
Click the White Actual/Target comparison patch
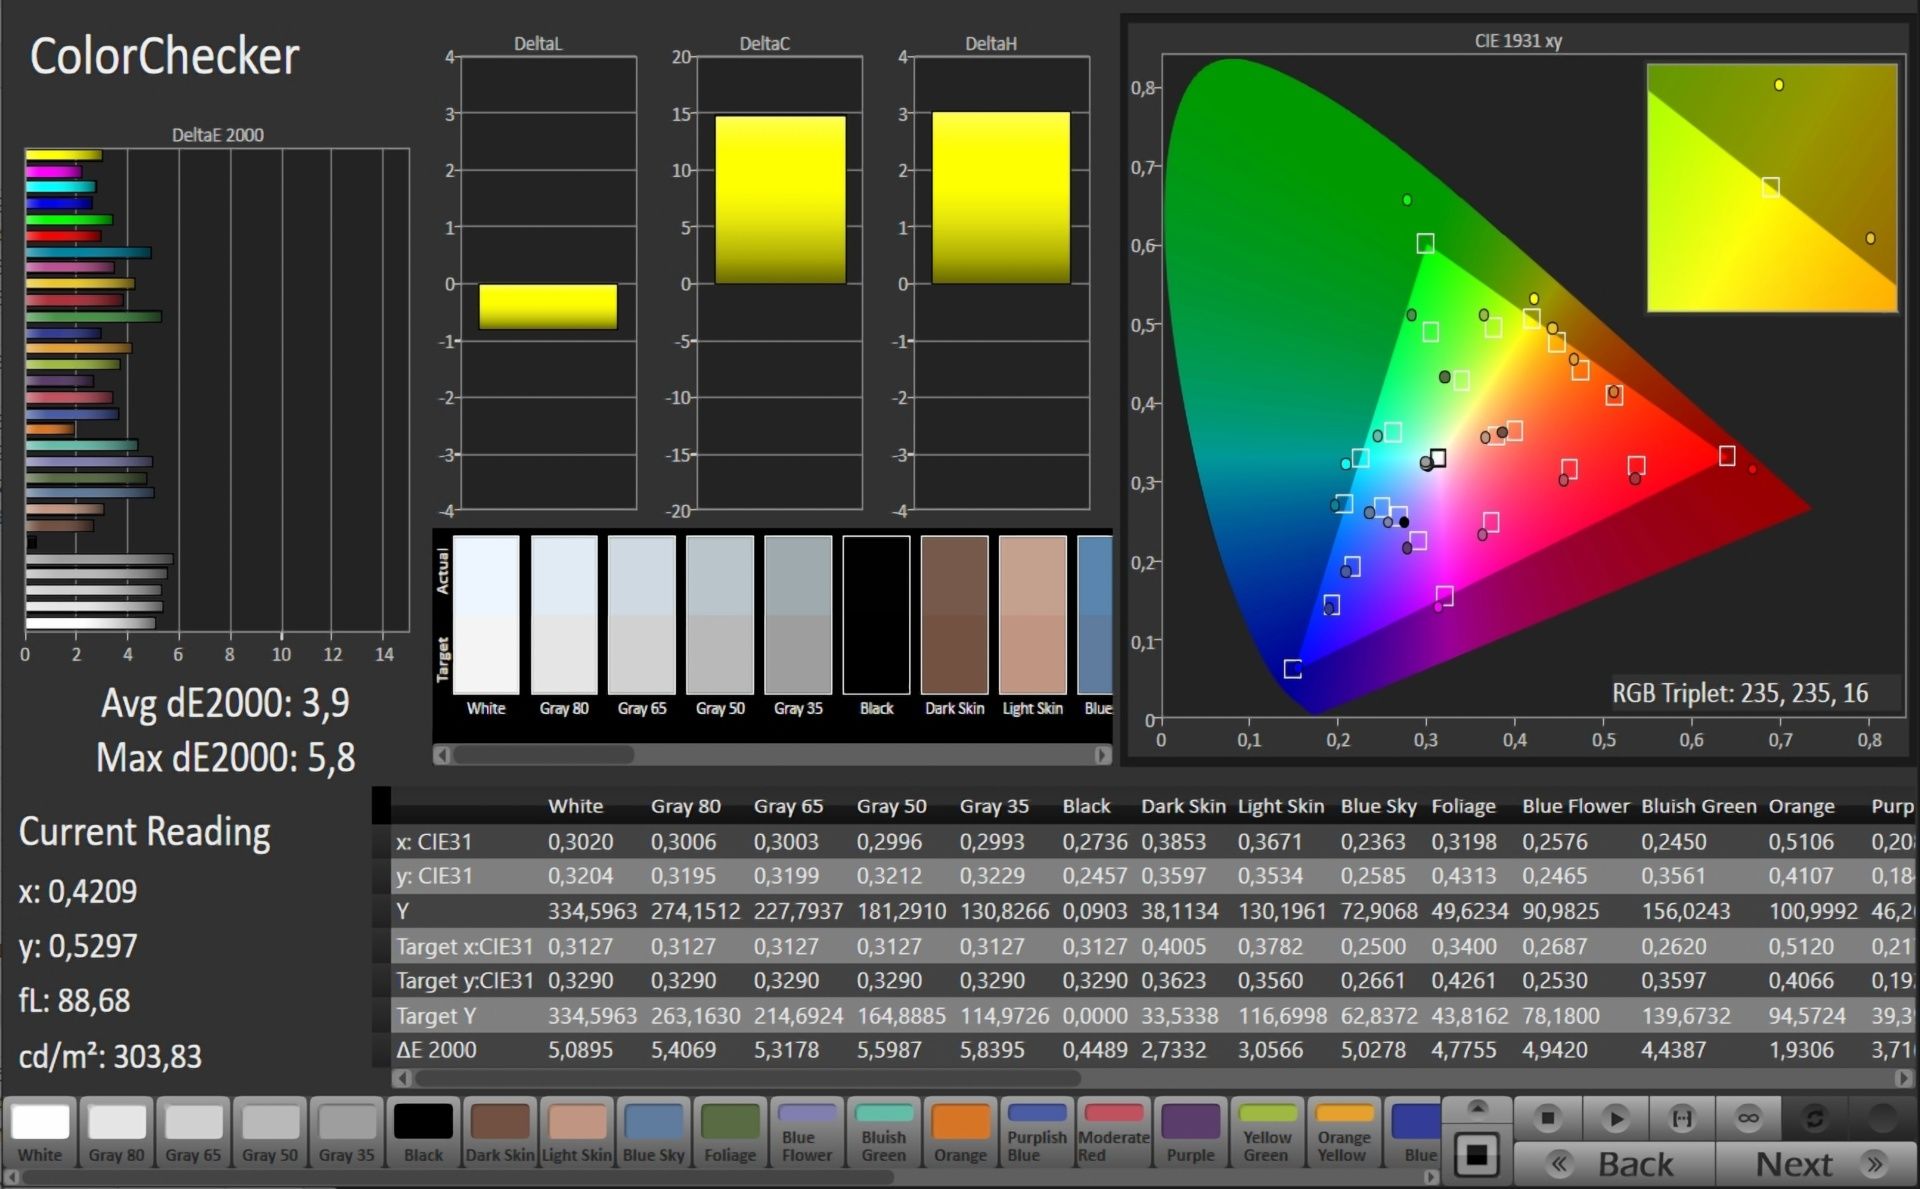point(486,615)
